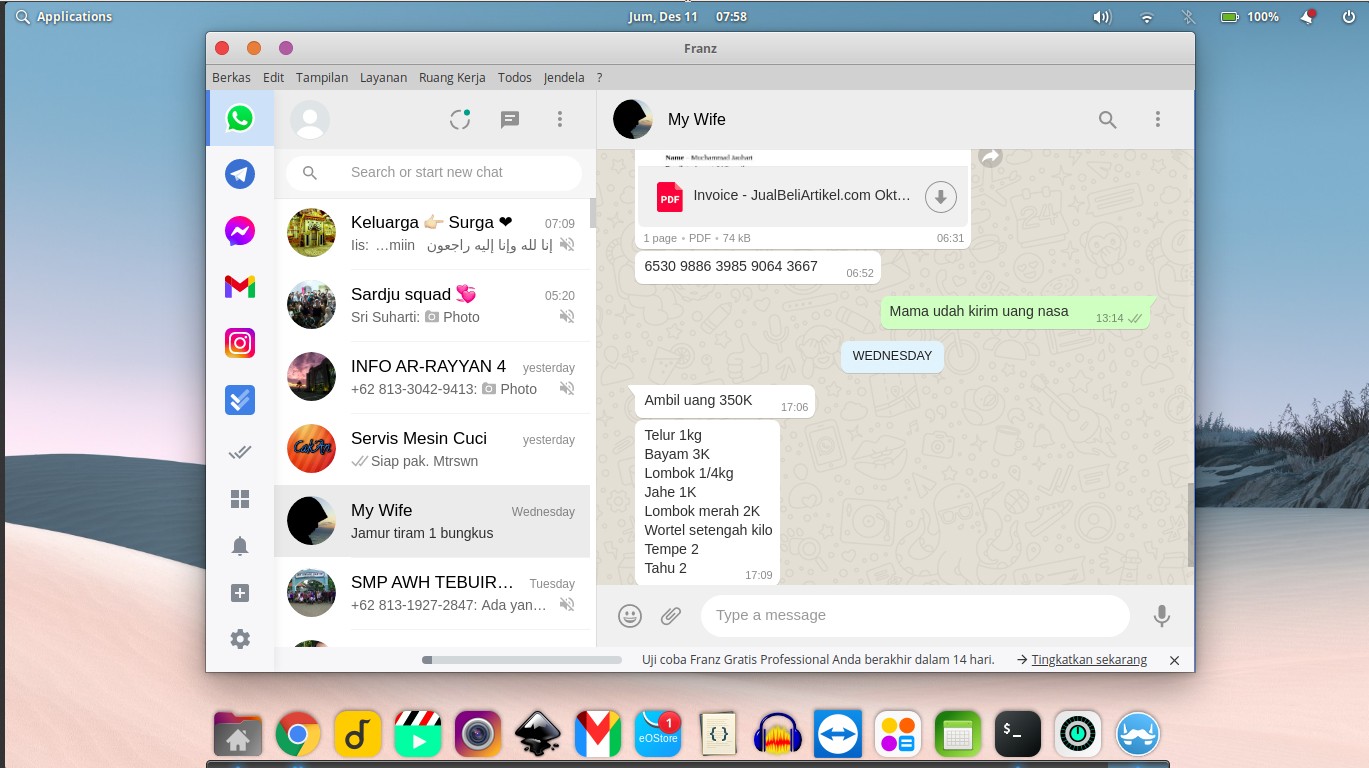The width and height of the screenshot is (1369, 768).
Task: Start a new chat using the message icon
Action: [x=510, y=120]
